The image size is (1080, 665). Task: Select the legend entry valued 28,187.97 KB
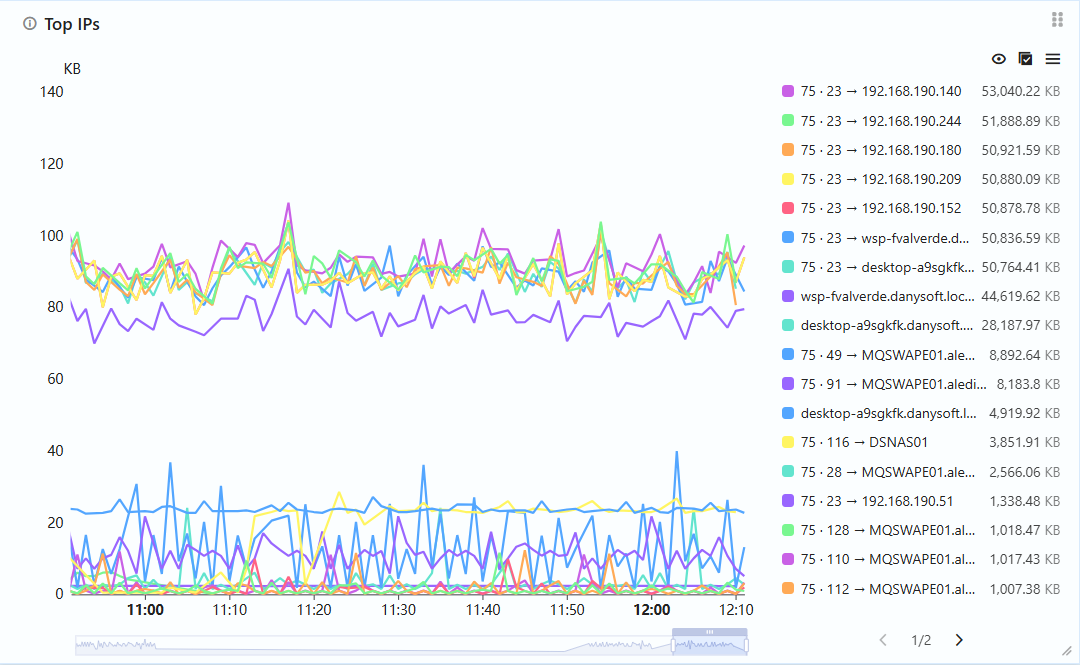[x=921, y=325]
